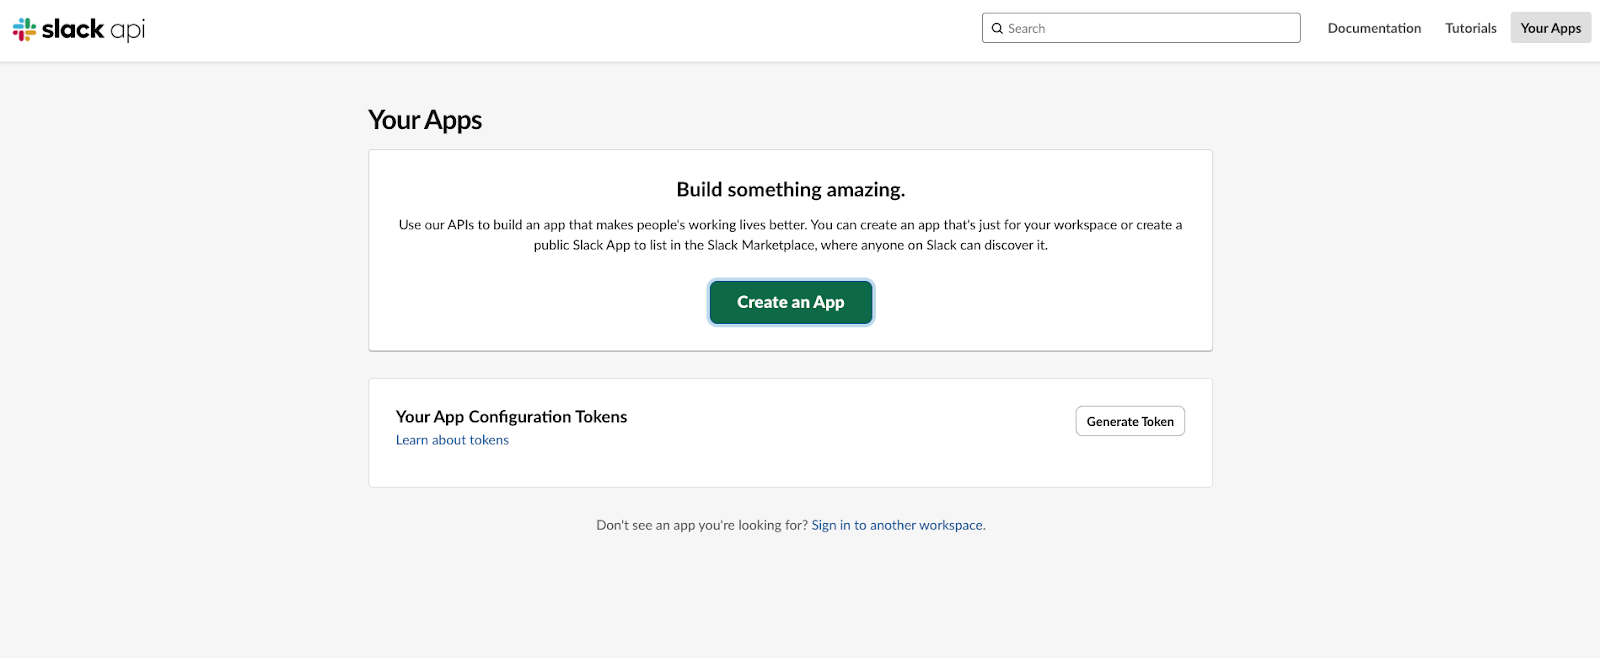The height and width of the screenshot is (658, 1600).
Task: Focus the Search input field
Action: (1141, 28)
